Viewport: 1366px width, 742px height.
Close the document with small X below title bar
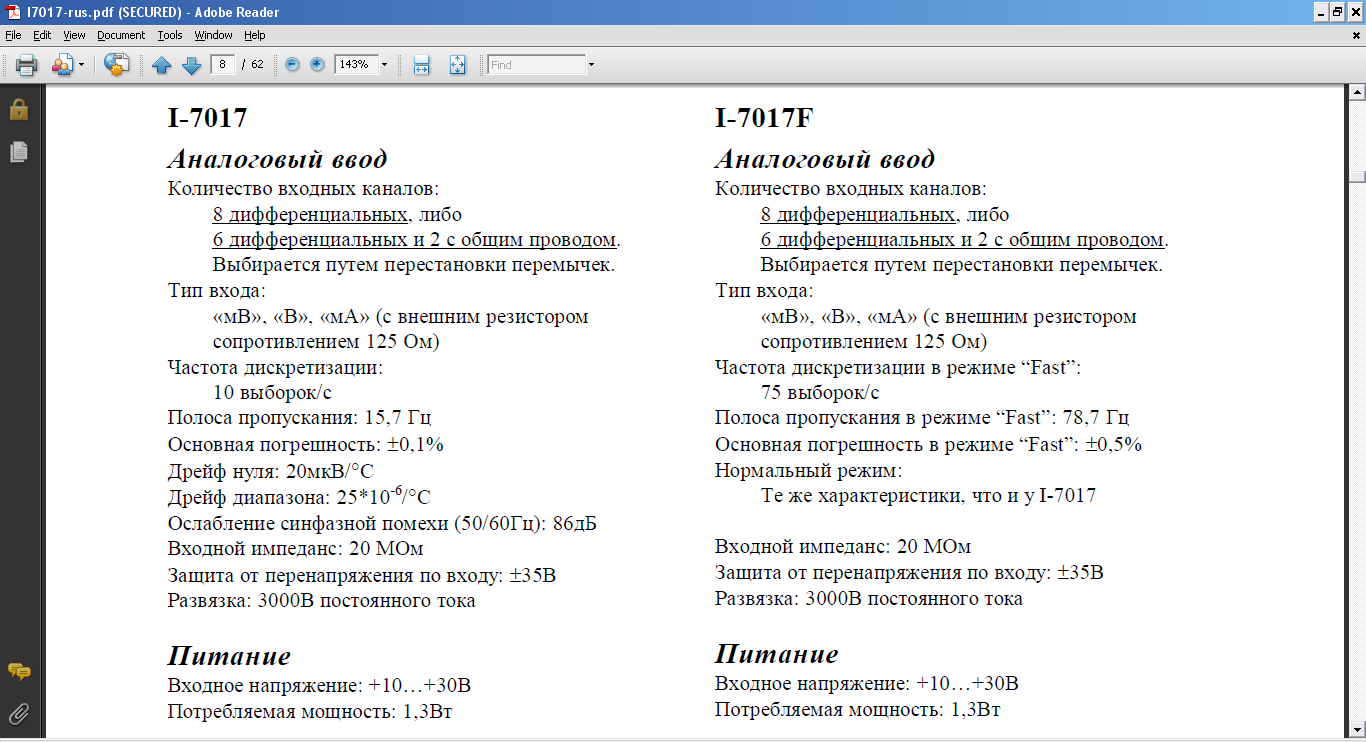tap(1356, 35)
